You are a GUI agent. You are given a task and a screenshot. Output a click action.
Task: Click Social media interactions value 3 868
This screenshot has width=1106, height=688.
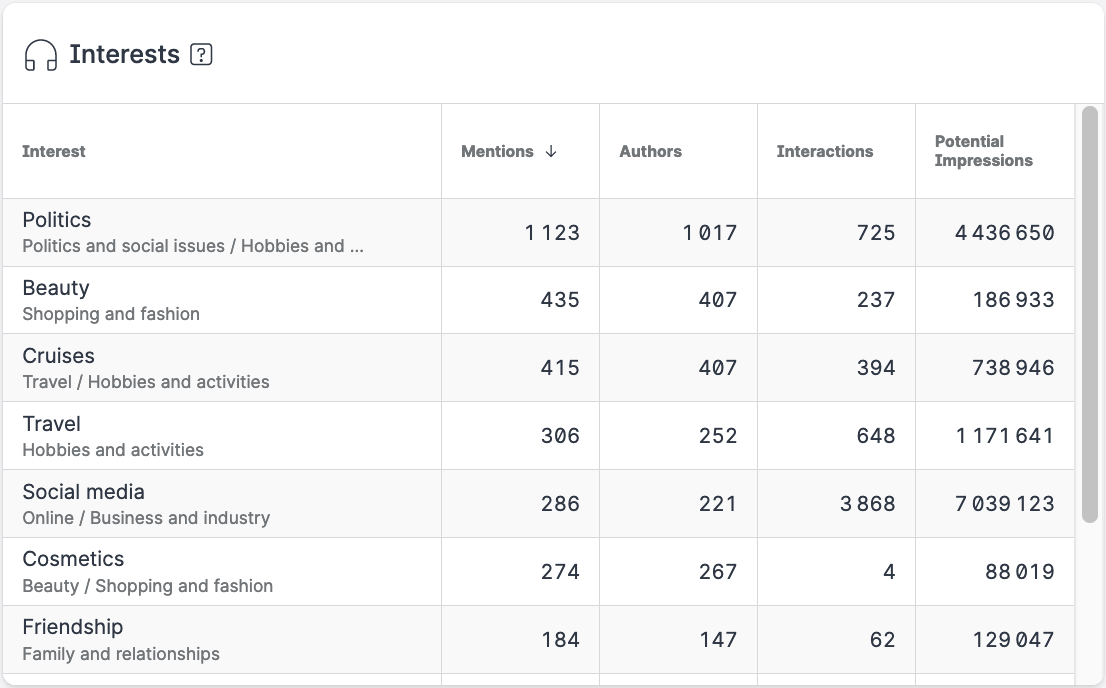pos(867,504)
